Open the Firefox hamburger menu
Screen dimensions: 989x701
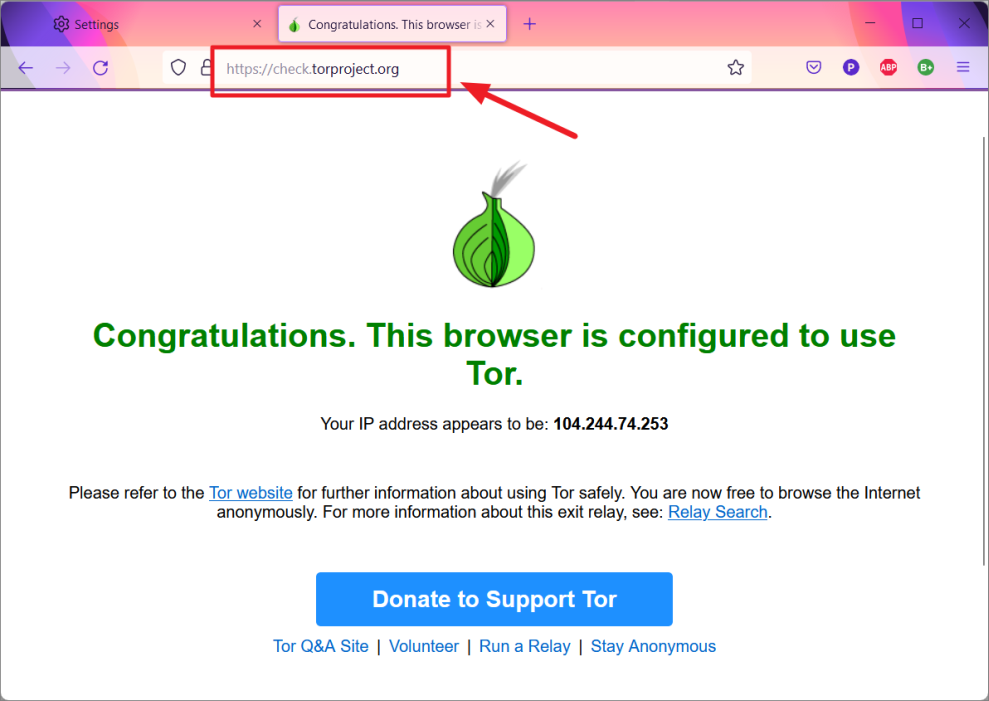click(x=963, y=67)
